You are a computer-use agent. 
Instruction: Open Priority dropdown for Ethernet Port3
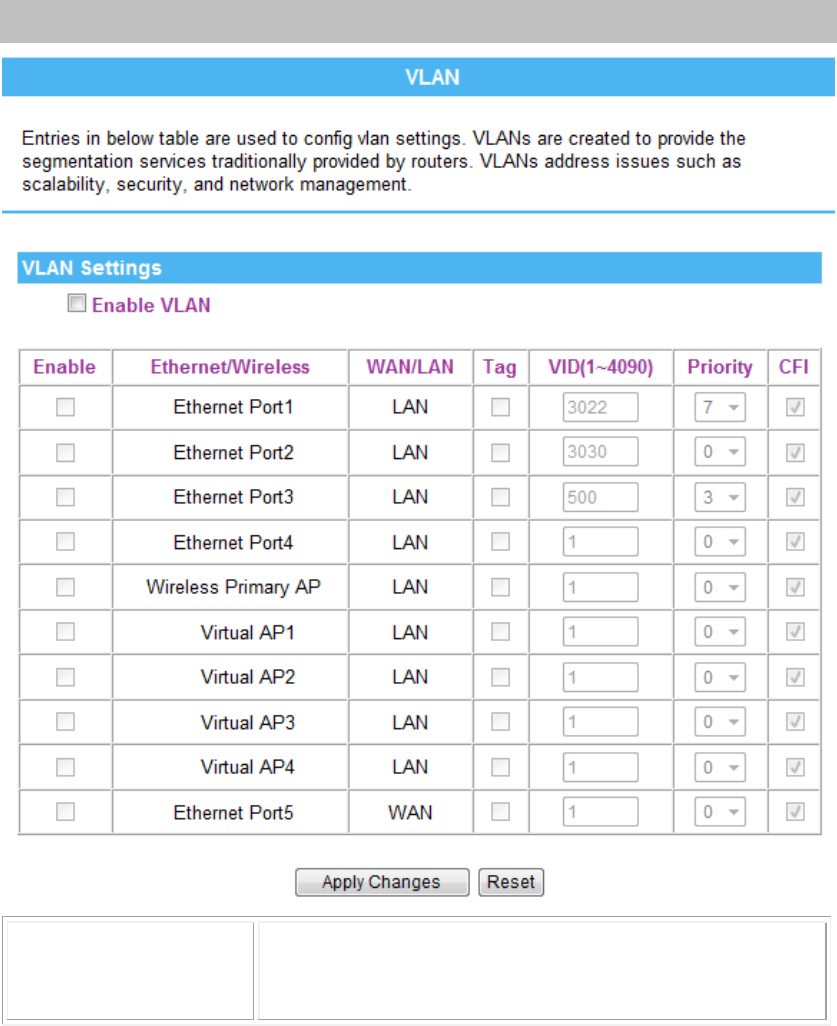tap(720, 497)
